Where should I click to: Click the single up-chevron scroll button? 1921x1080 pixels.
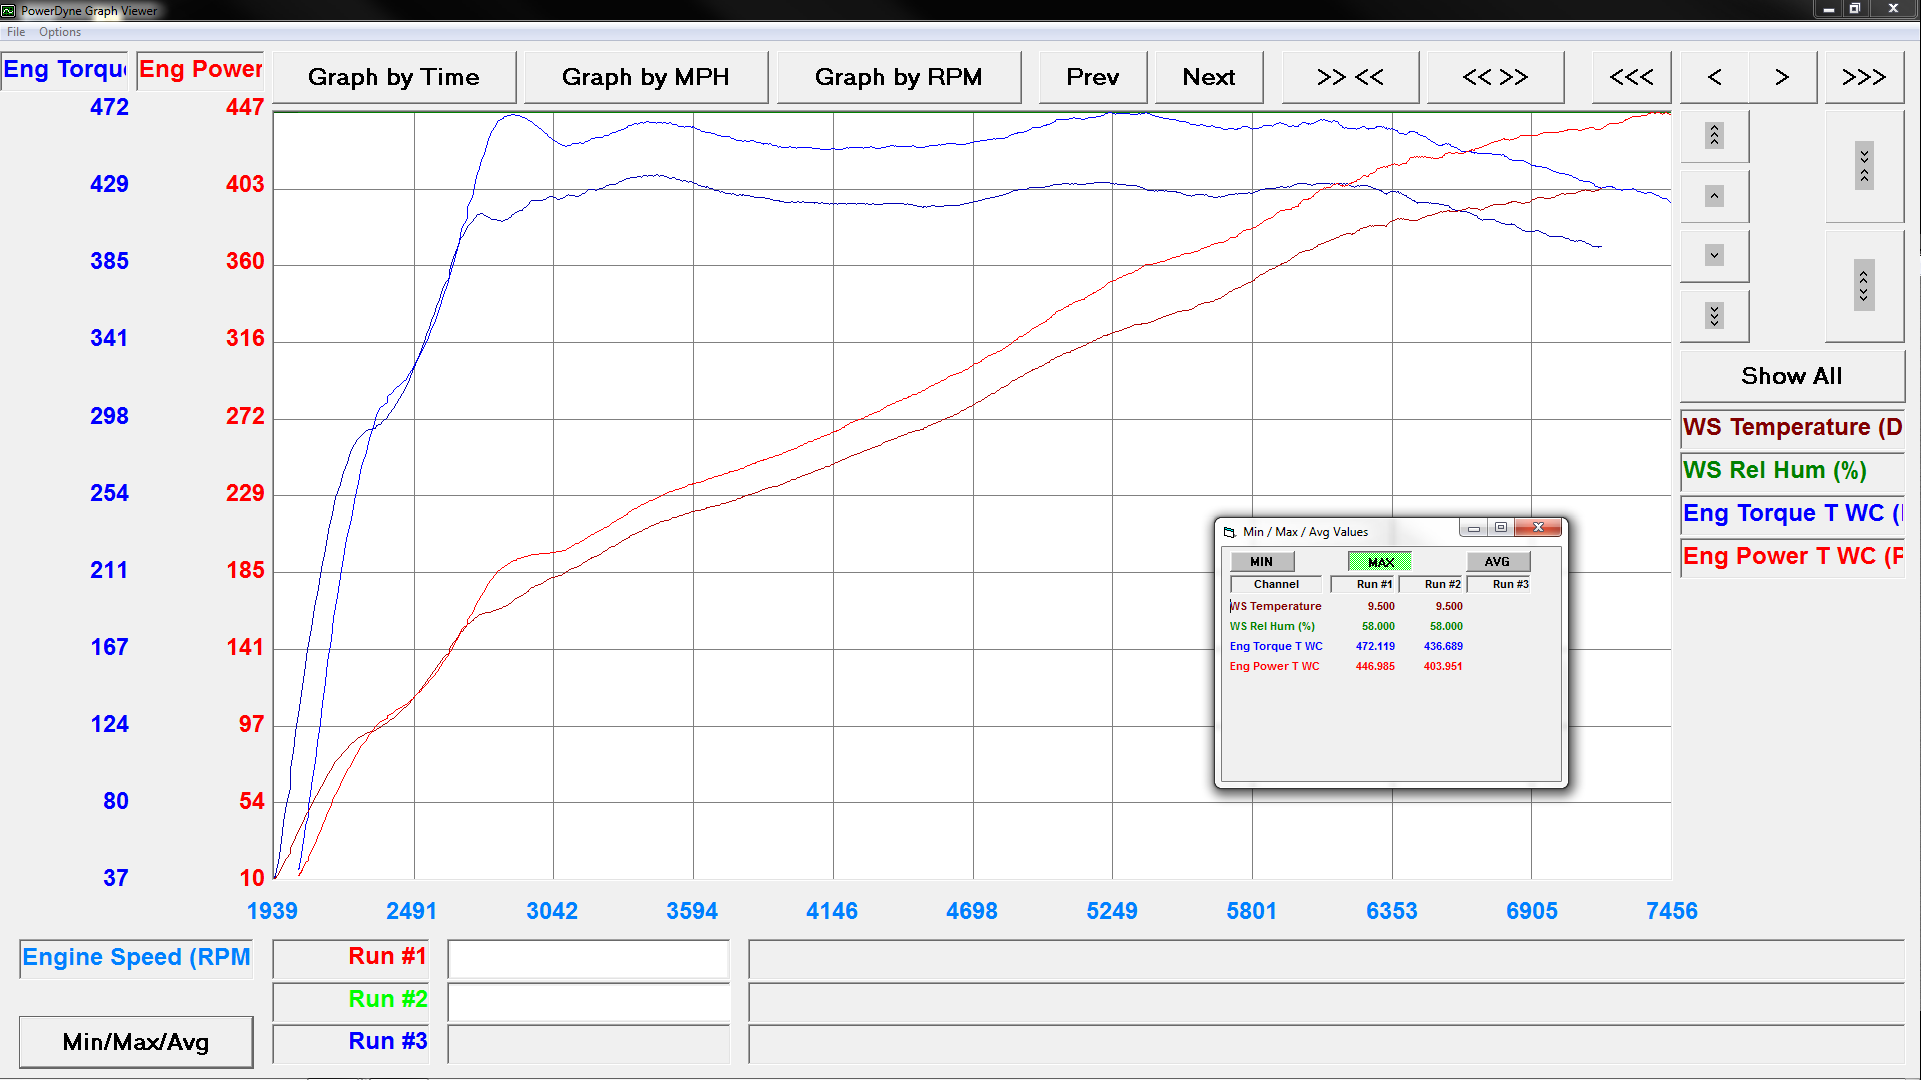pyautogui.click(x=1714, y=196)
